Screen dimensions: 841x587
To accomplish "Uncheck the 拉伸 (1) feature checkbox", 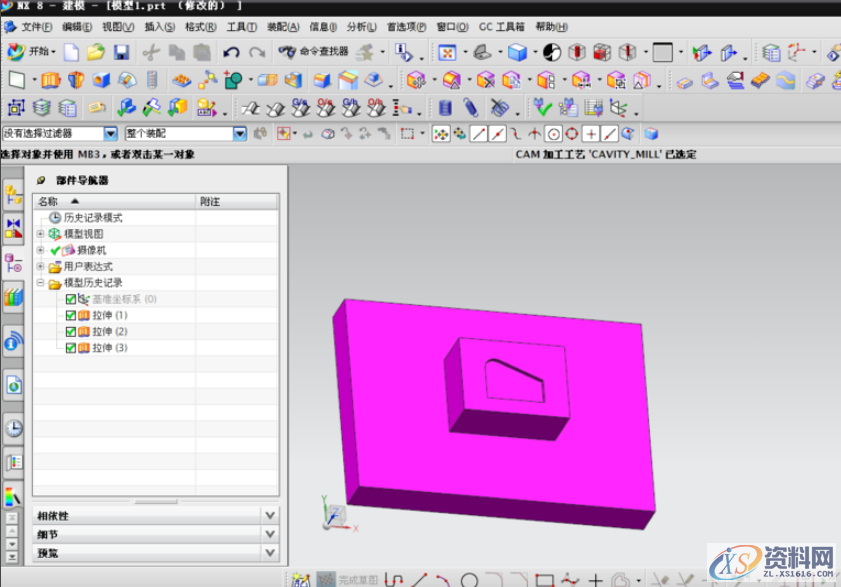I will point(70,315).
